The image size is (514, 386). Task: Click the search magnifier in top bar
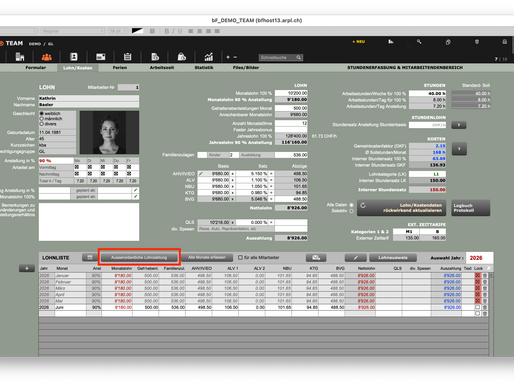(419, 42)
